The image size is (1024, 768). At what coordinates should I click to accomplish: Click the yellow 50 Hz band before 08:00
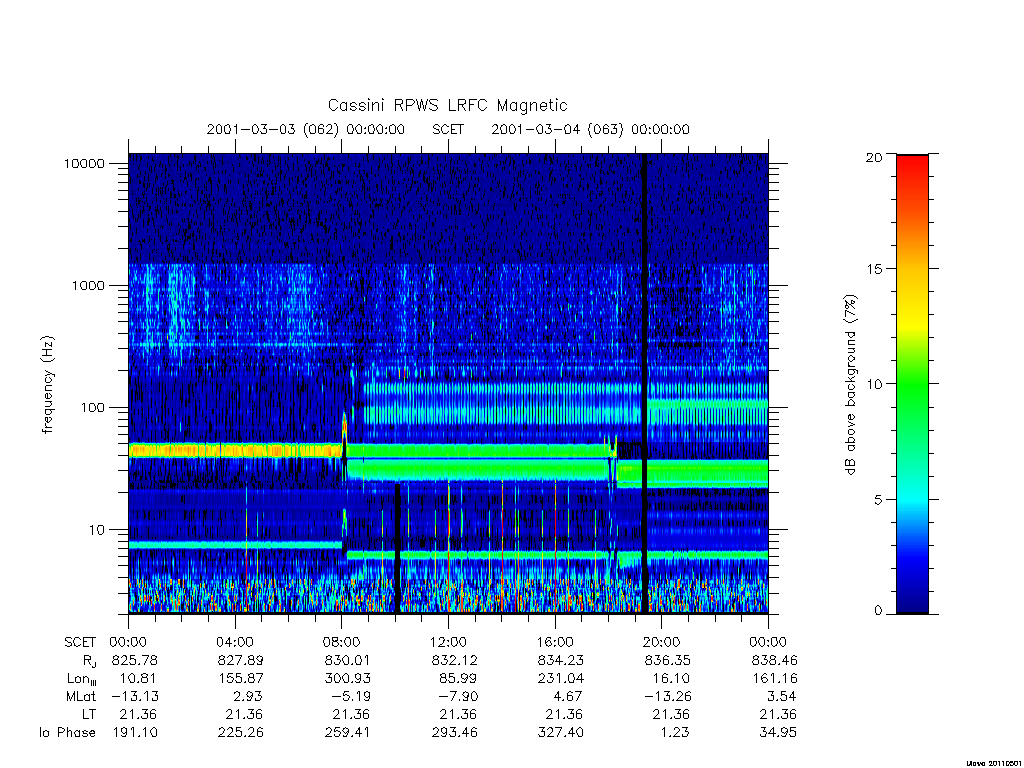pos(235,450)
